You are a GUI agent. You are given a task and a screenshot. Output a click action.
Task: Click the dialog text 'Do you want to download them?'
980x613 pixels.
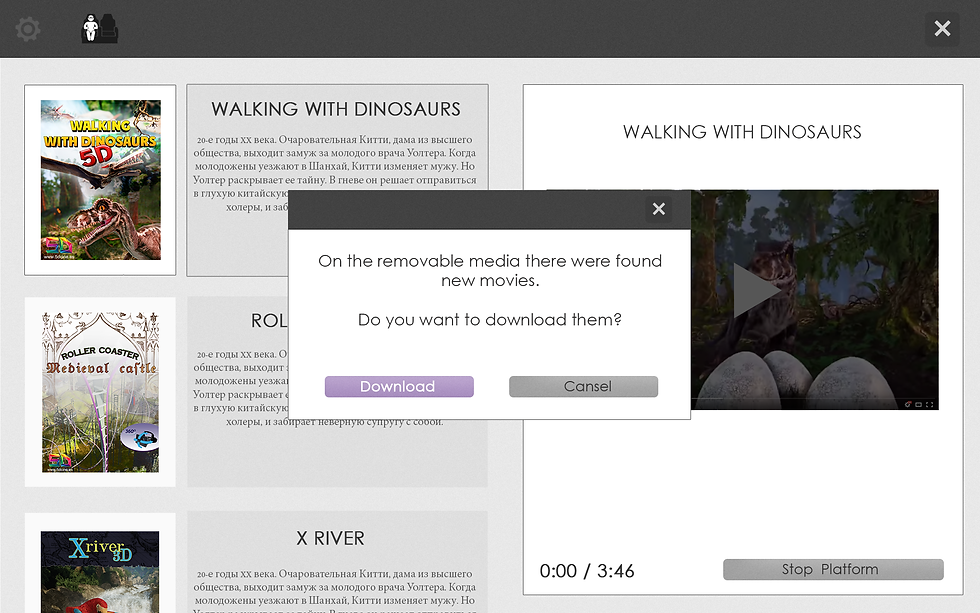489,319
